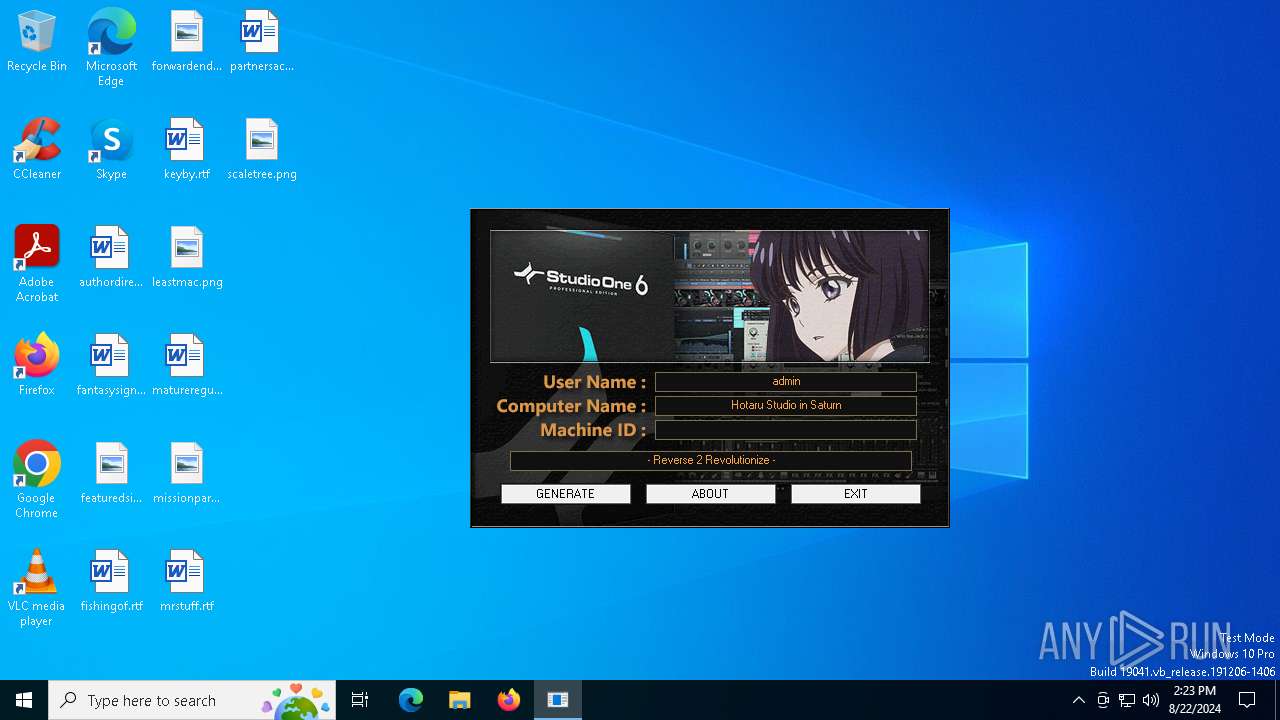Launch Firefox from the taskbar
1280x720 pixels.
point(509,700)
